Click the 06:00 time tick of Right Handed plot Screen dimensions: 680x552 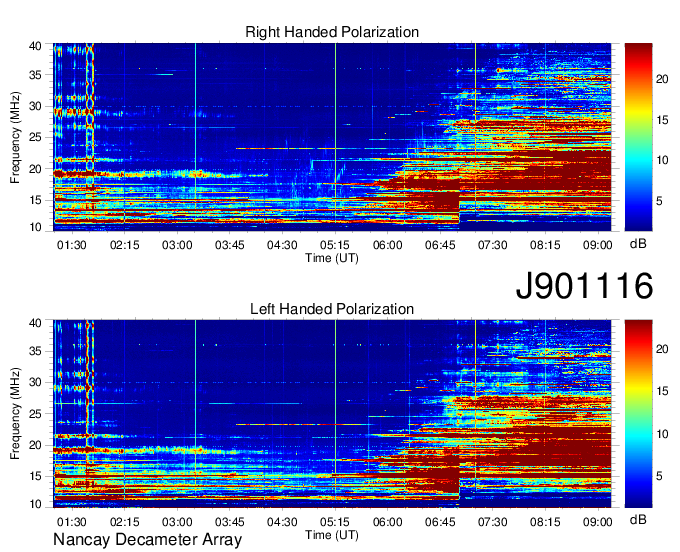tap(388, 245)
